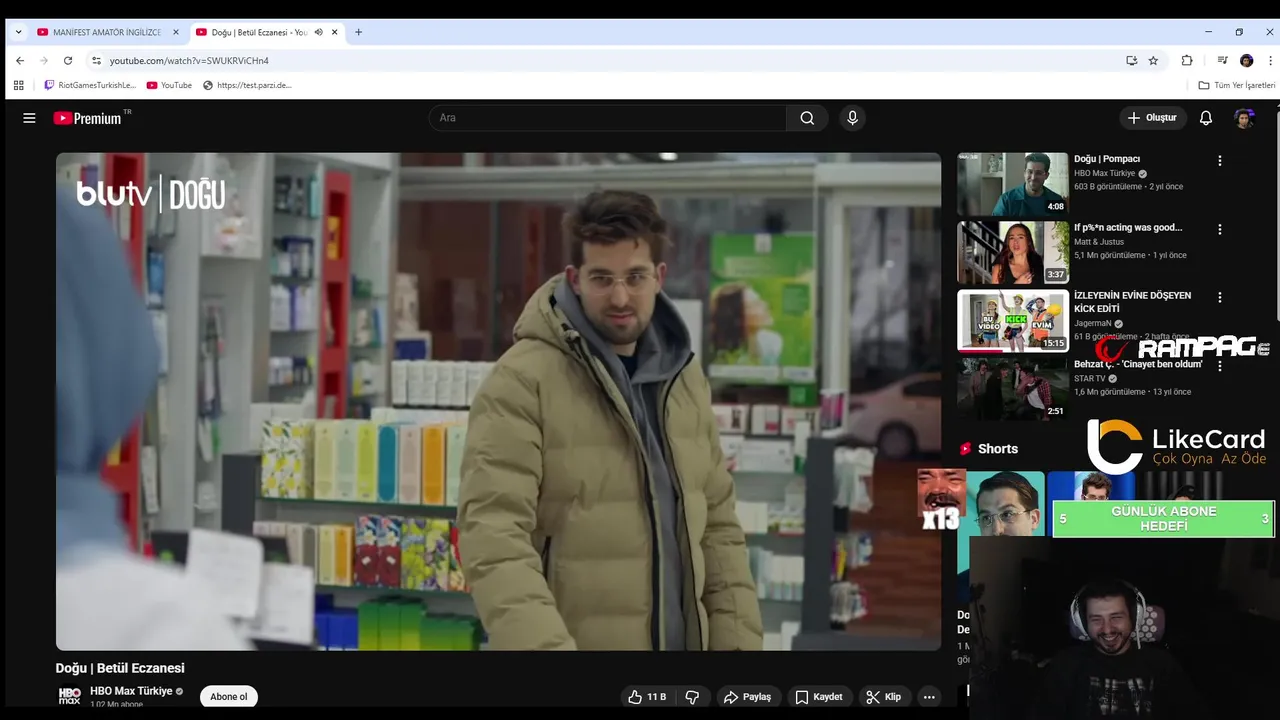Go back with browser back arrow
This screenshot has height=720, width=1280.
click(20, 60)
